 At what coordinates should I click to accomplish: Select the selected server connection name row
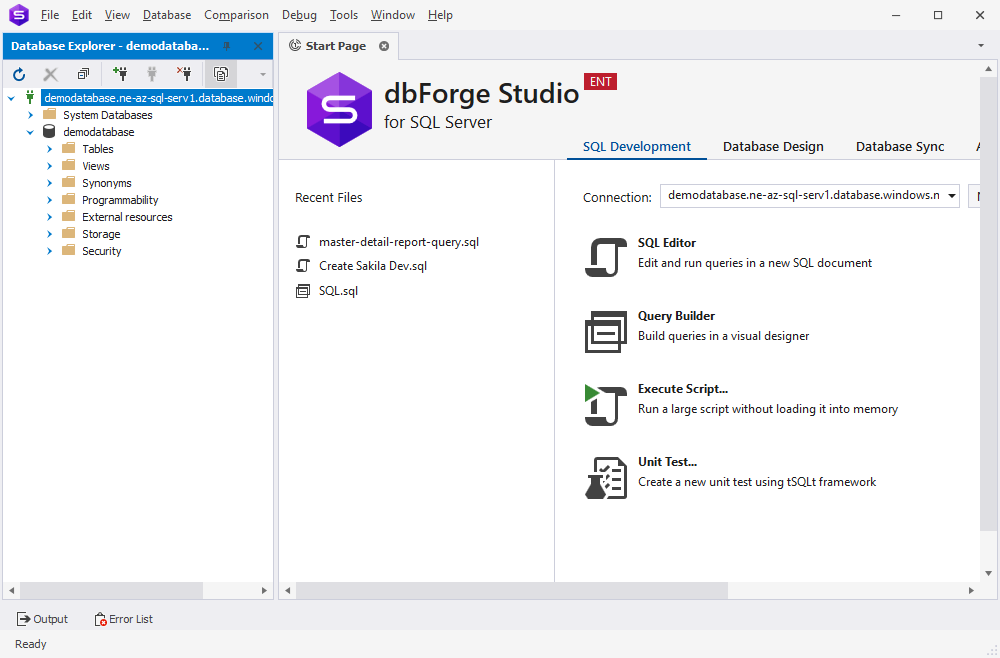click(x=157, y=98)
